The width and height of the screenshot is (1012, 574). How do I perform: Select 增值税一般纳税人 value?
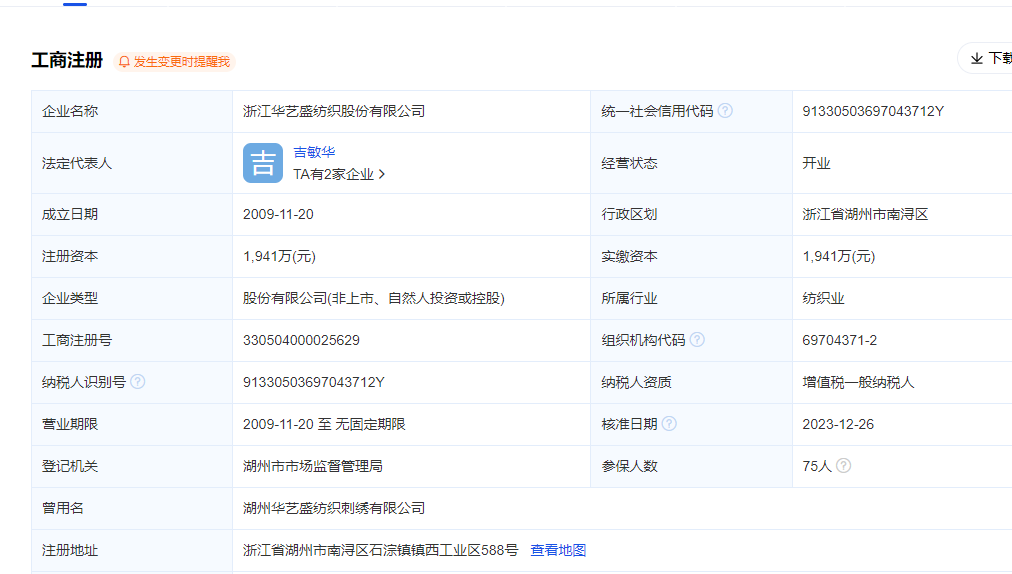tap(858, 382)
